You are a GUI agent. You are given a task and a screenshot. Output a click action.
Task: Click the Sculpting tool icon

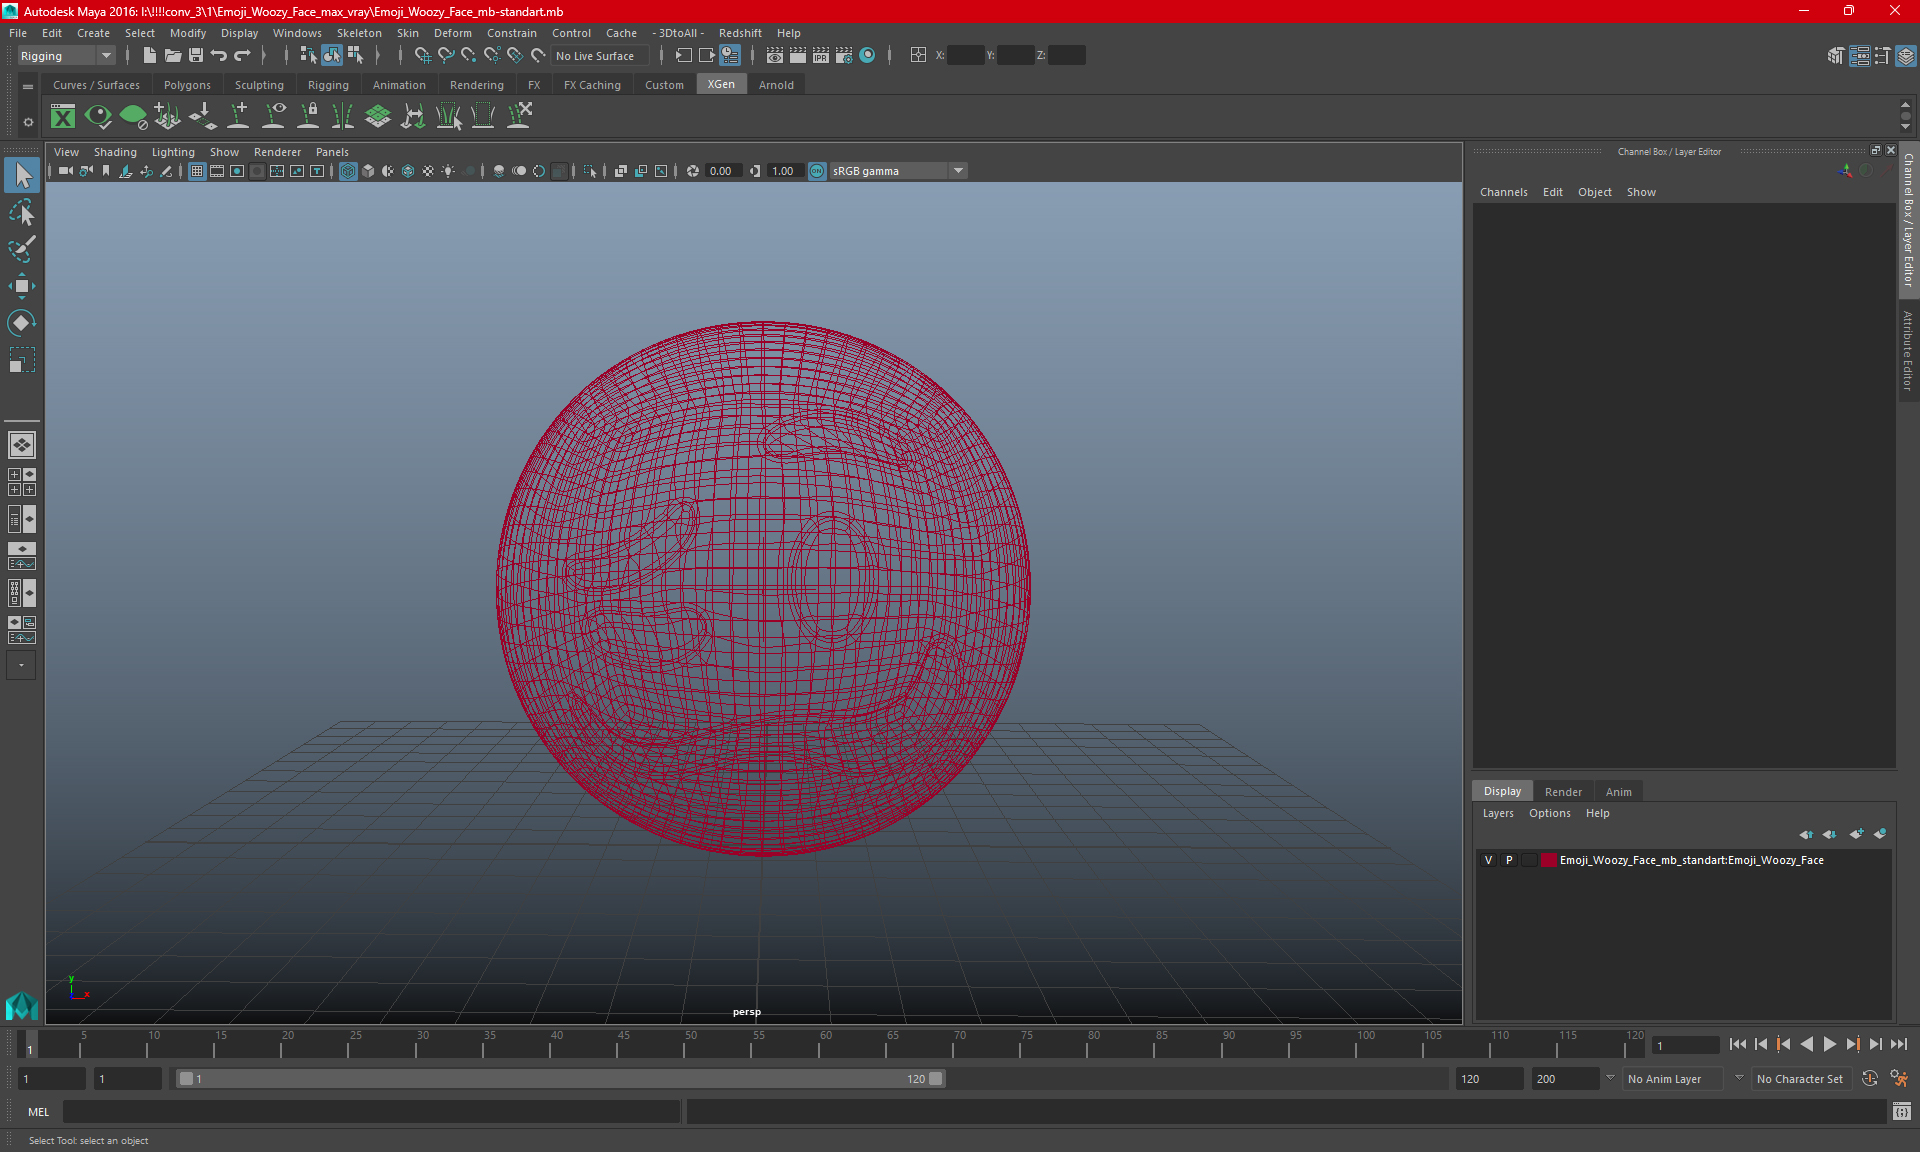coord(258,85)
